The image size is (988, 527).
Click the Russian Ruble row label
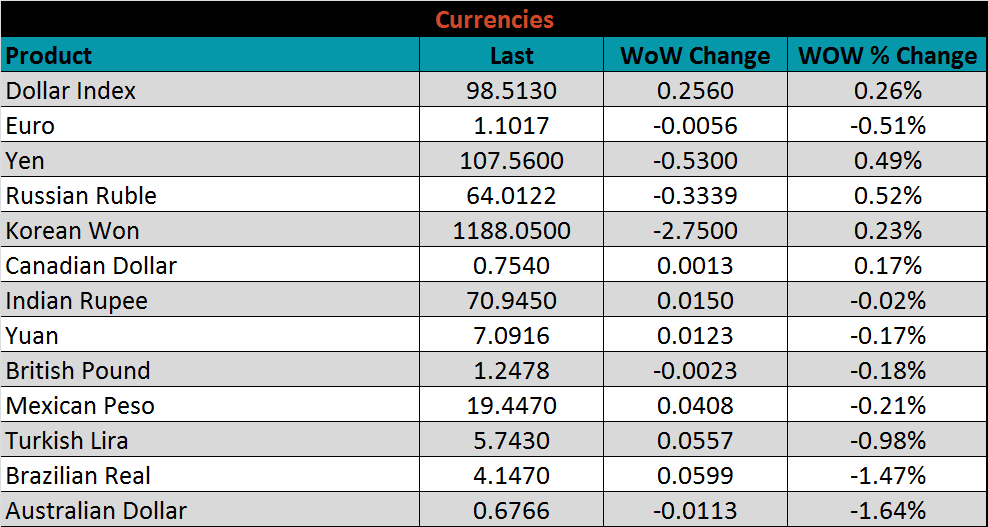81,196
